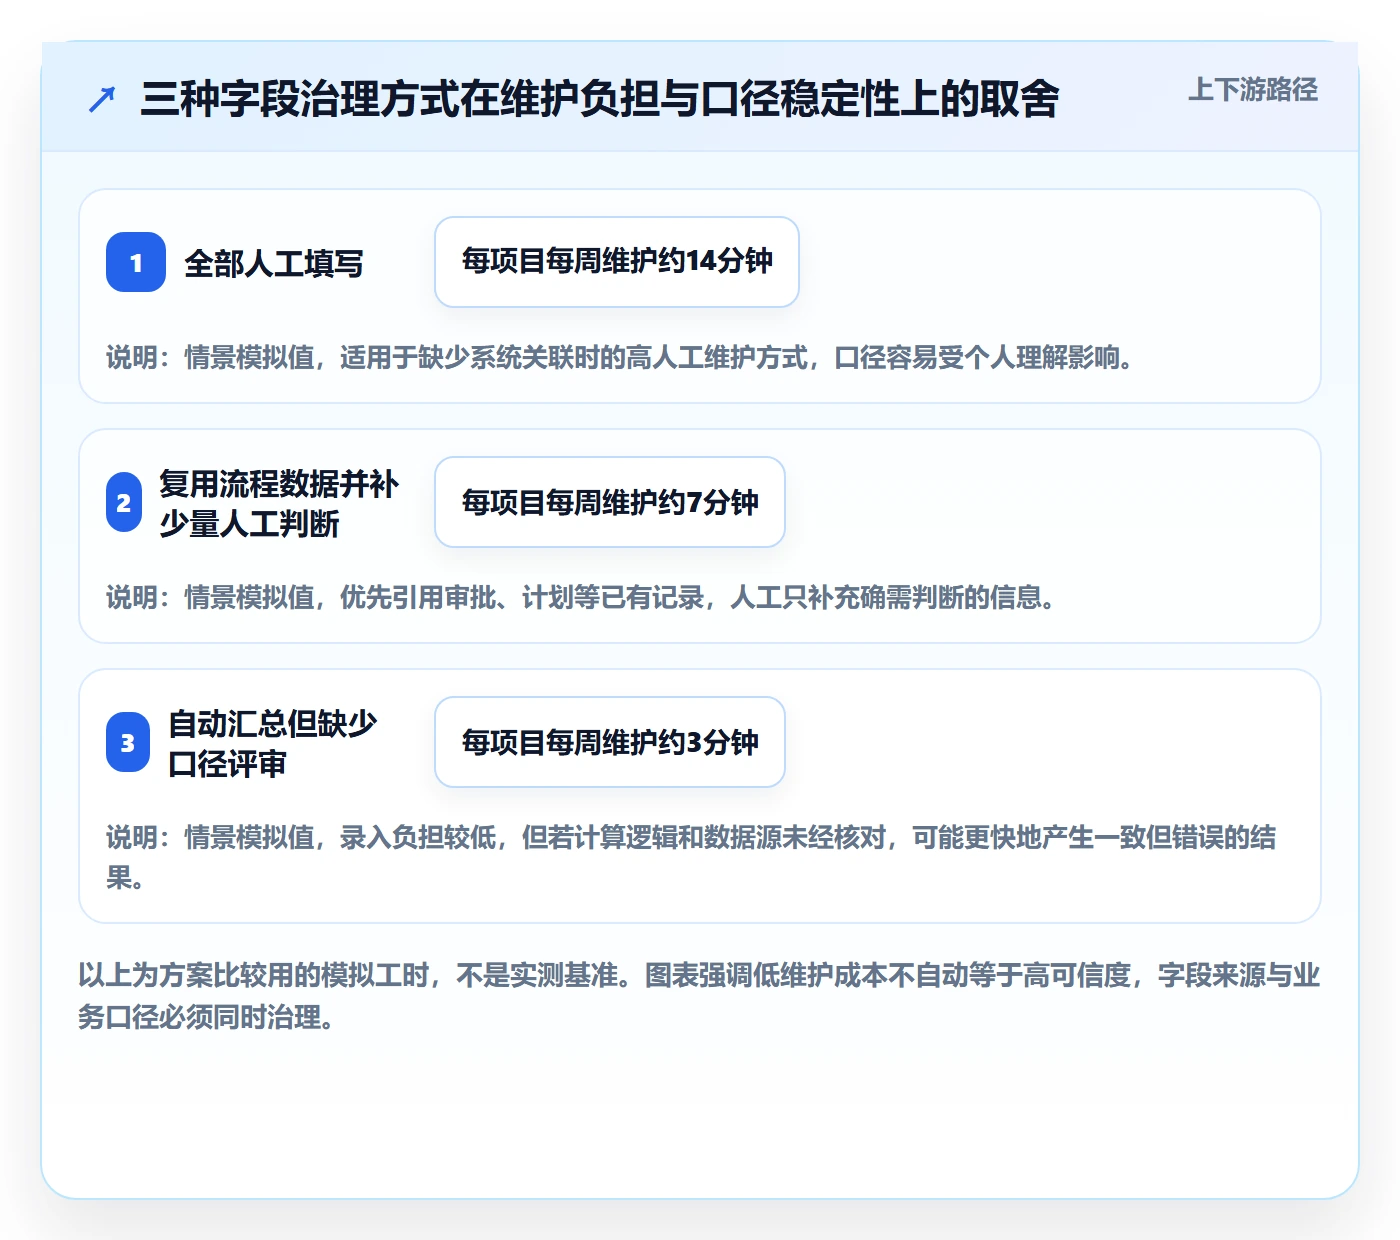Viewport: 1400px width, 1240px height.
Task: Click the number 2 badge for 复用流程数据并补少量人工判断
Action: (124, 502)
